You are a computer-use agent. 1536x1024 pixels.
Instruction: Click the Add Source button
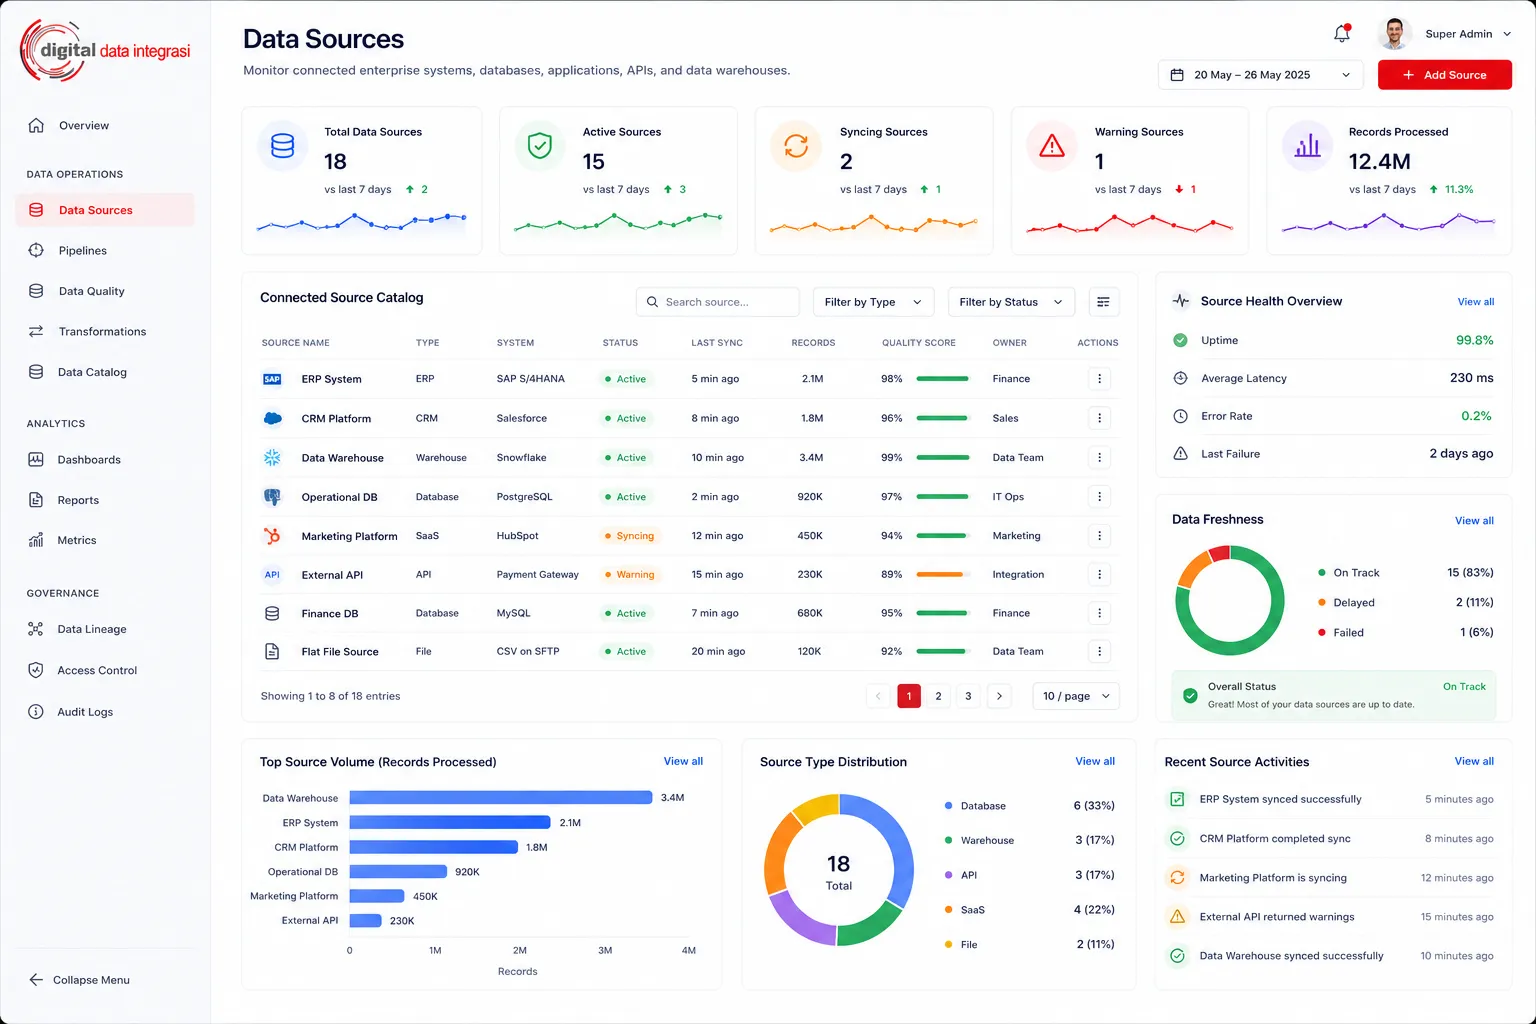point(1444,75)
